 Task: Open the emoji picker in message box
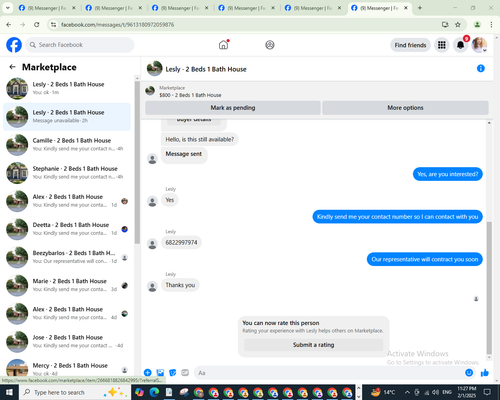coord(469,373)
